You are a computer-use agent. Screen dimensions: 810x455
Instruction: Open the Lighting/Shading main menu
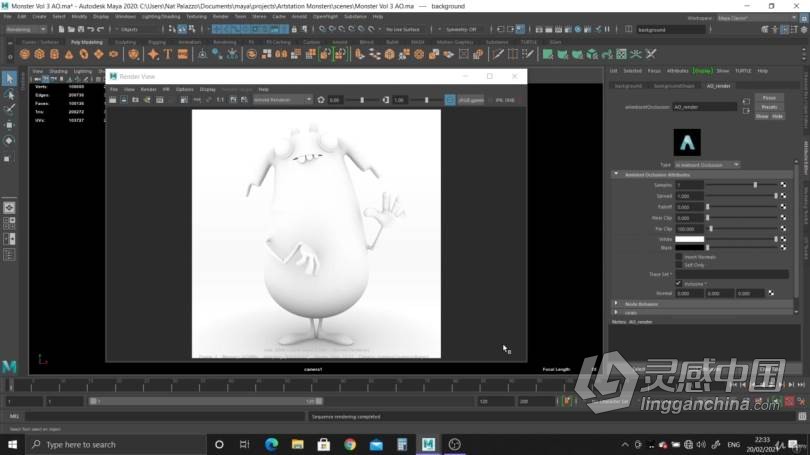[161, 17]
